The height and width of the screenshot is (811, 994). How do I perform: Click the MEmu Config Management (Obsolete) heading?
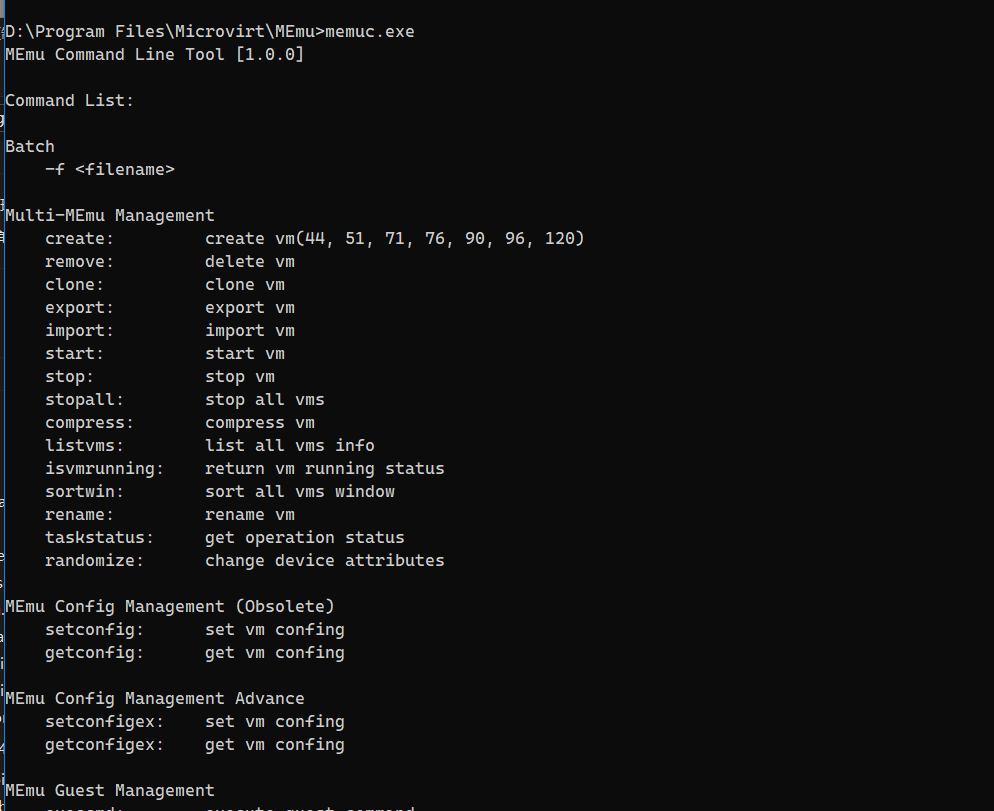tap(170, 606)
